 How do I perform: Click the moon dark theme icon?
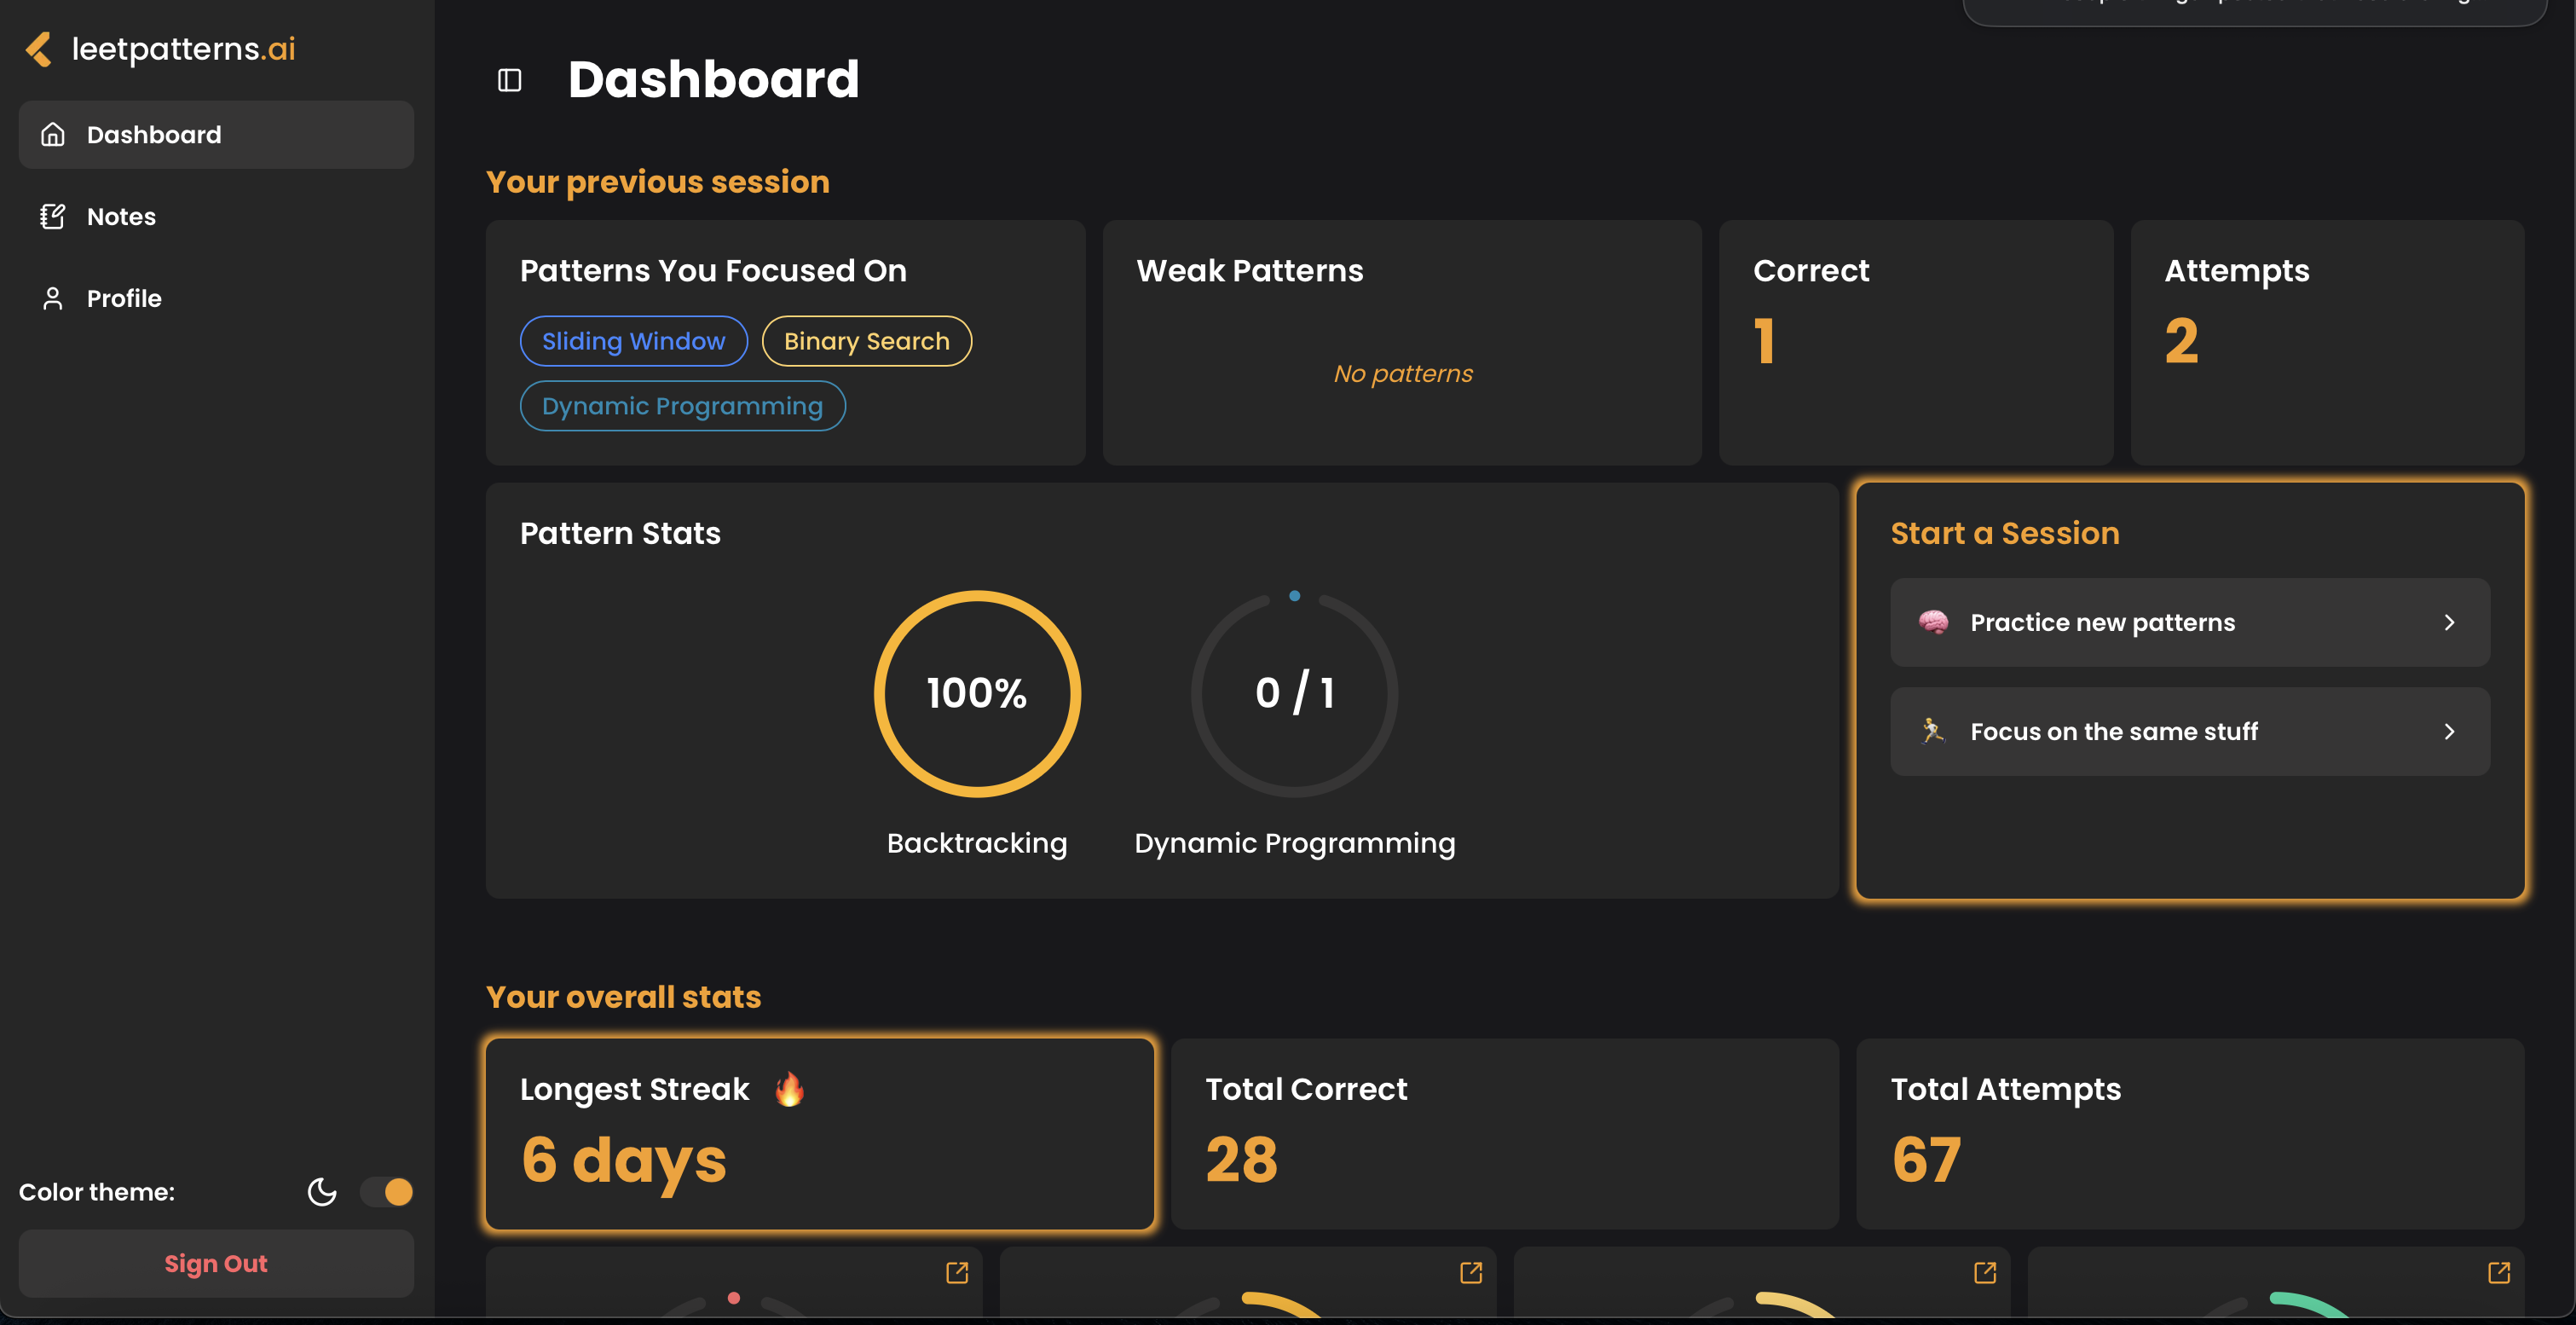[322, 1191]
